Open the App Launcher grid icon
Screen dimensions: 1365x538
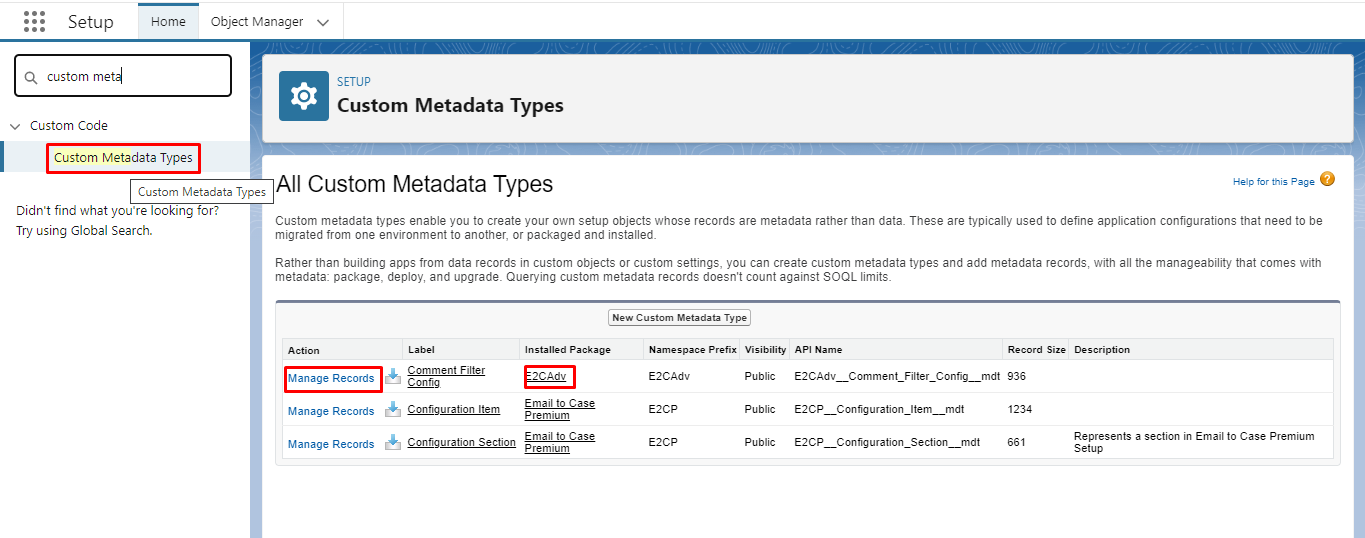pos(34,21)
